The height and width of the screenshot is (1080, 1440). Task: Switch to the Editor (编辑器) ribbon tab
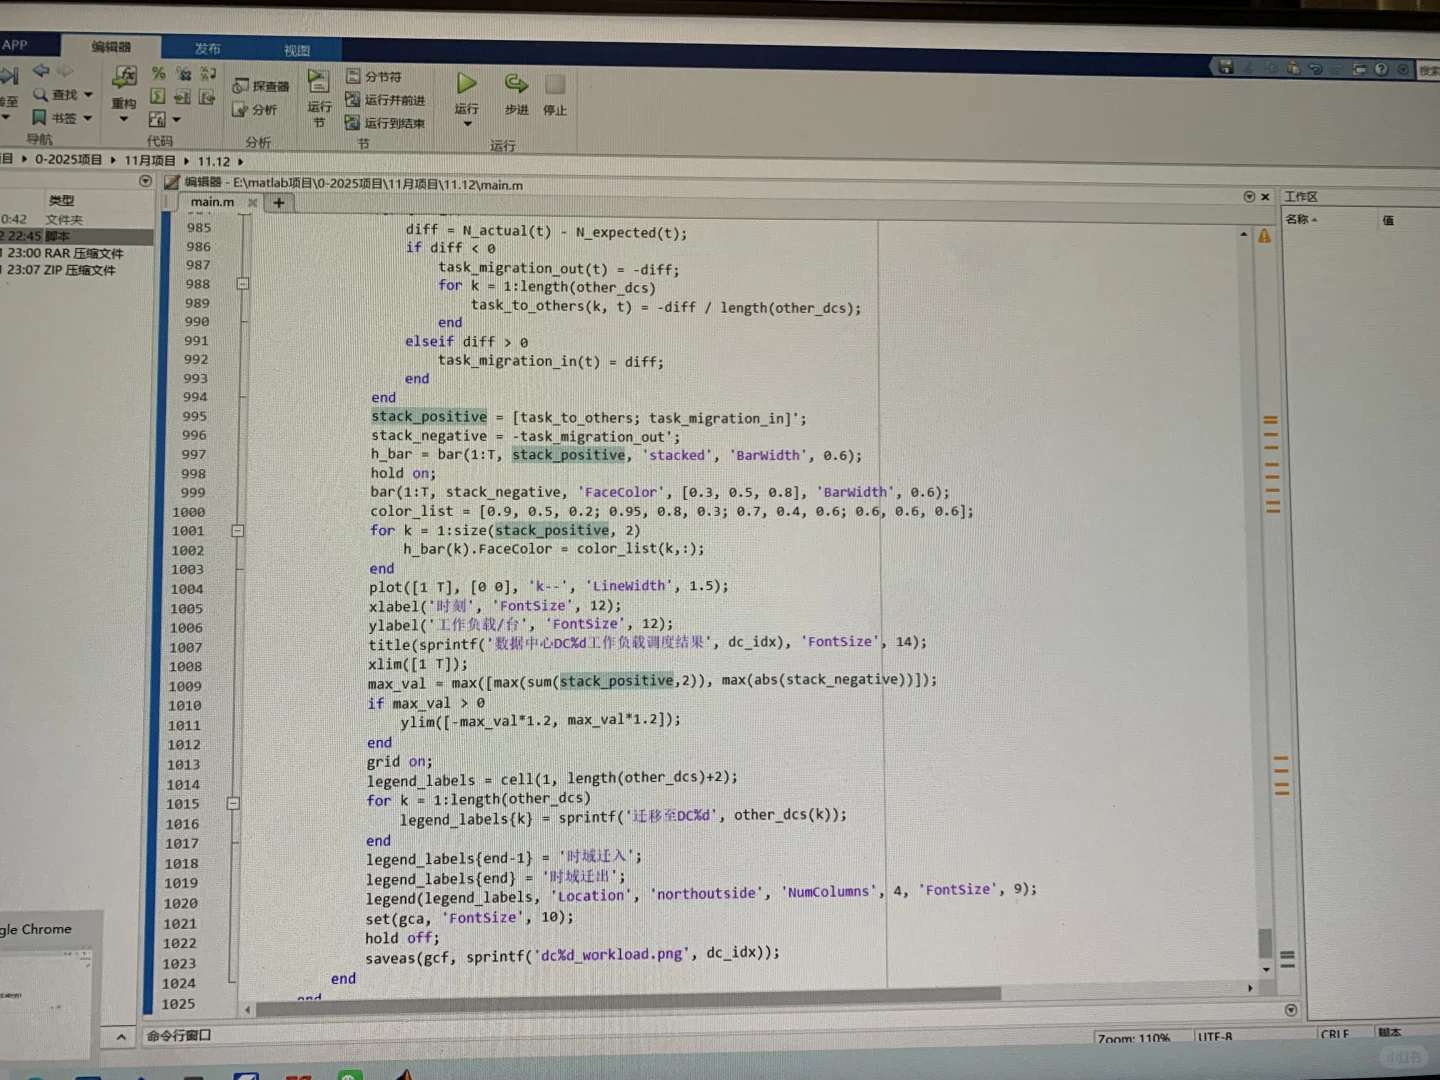pos(111,47)
